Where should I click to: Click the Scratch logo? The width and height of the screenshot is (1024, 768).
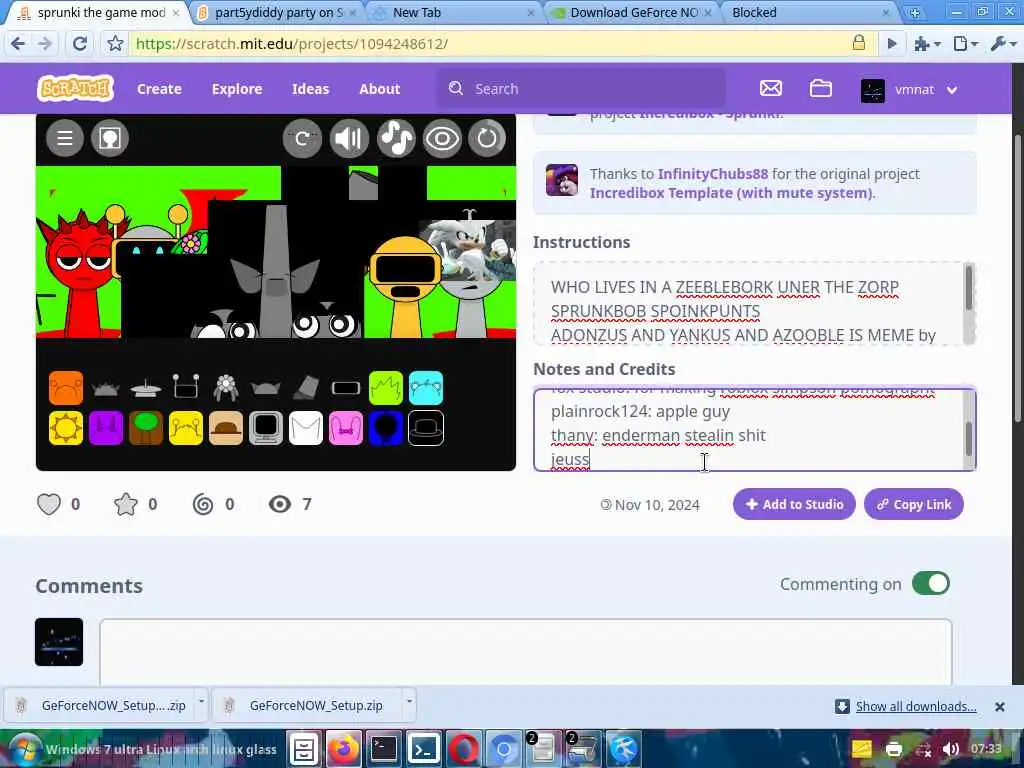[x=75, y=89]
